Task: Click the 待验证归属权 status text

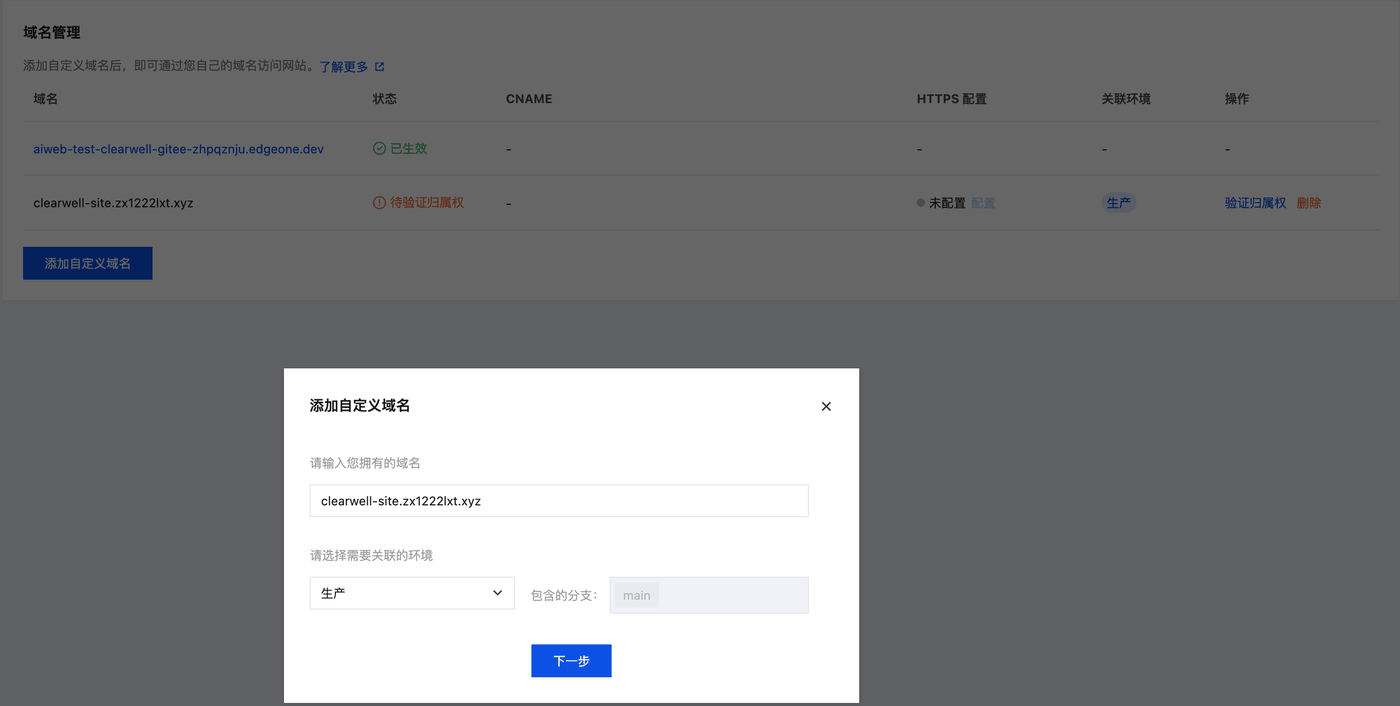Action: [x=427, y=203]
